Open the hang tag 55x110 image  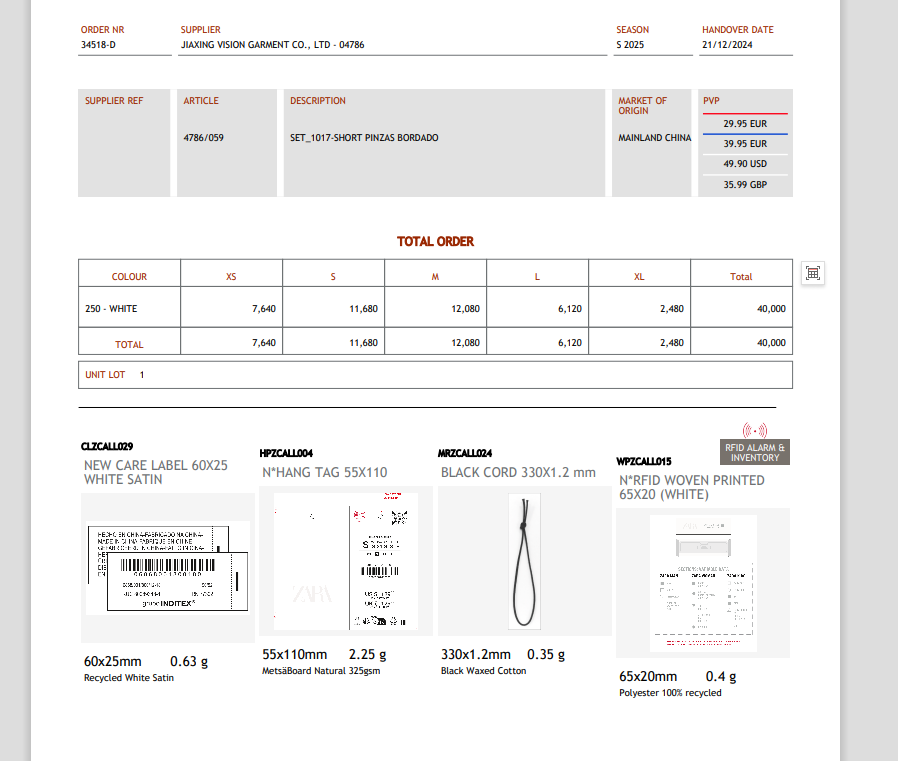click(345, 560)
